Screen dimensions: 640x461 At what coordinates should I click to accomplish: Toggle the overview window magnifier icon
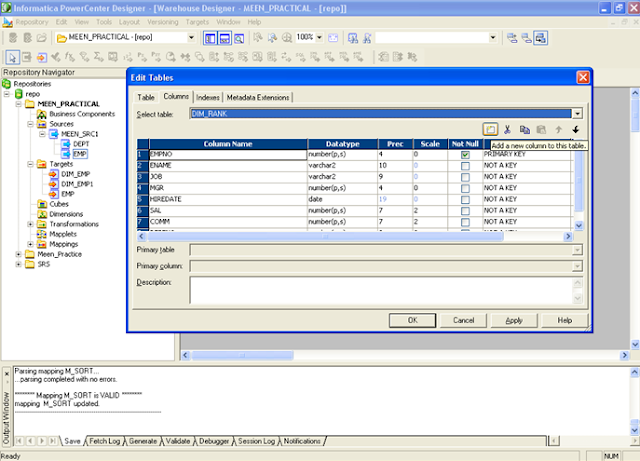(239, 38)
